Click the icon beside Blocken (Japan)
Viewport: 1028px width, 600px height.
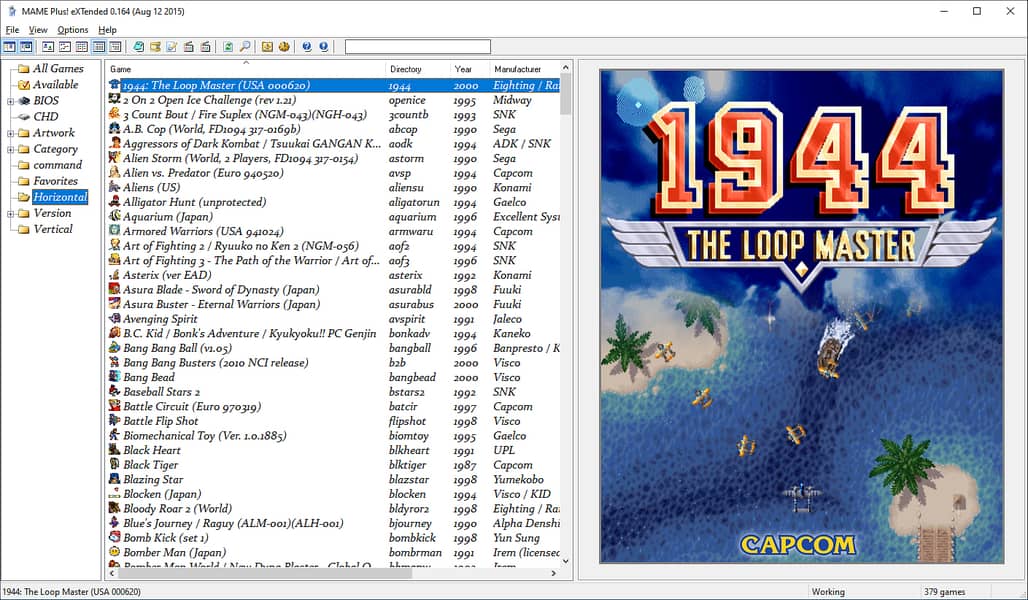[115, 494]
